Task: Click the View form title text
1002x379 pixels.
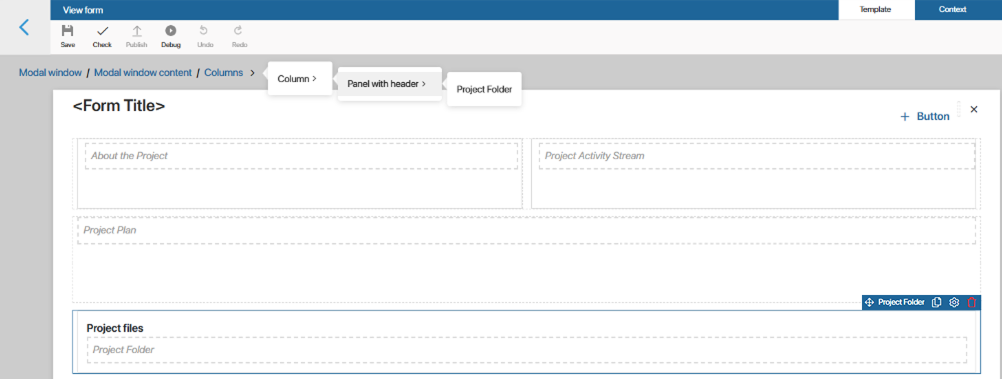Action: (x=83, y=10)
